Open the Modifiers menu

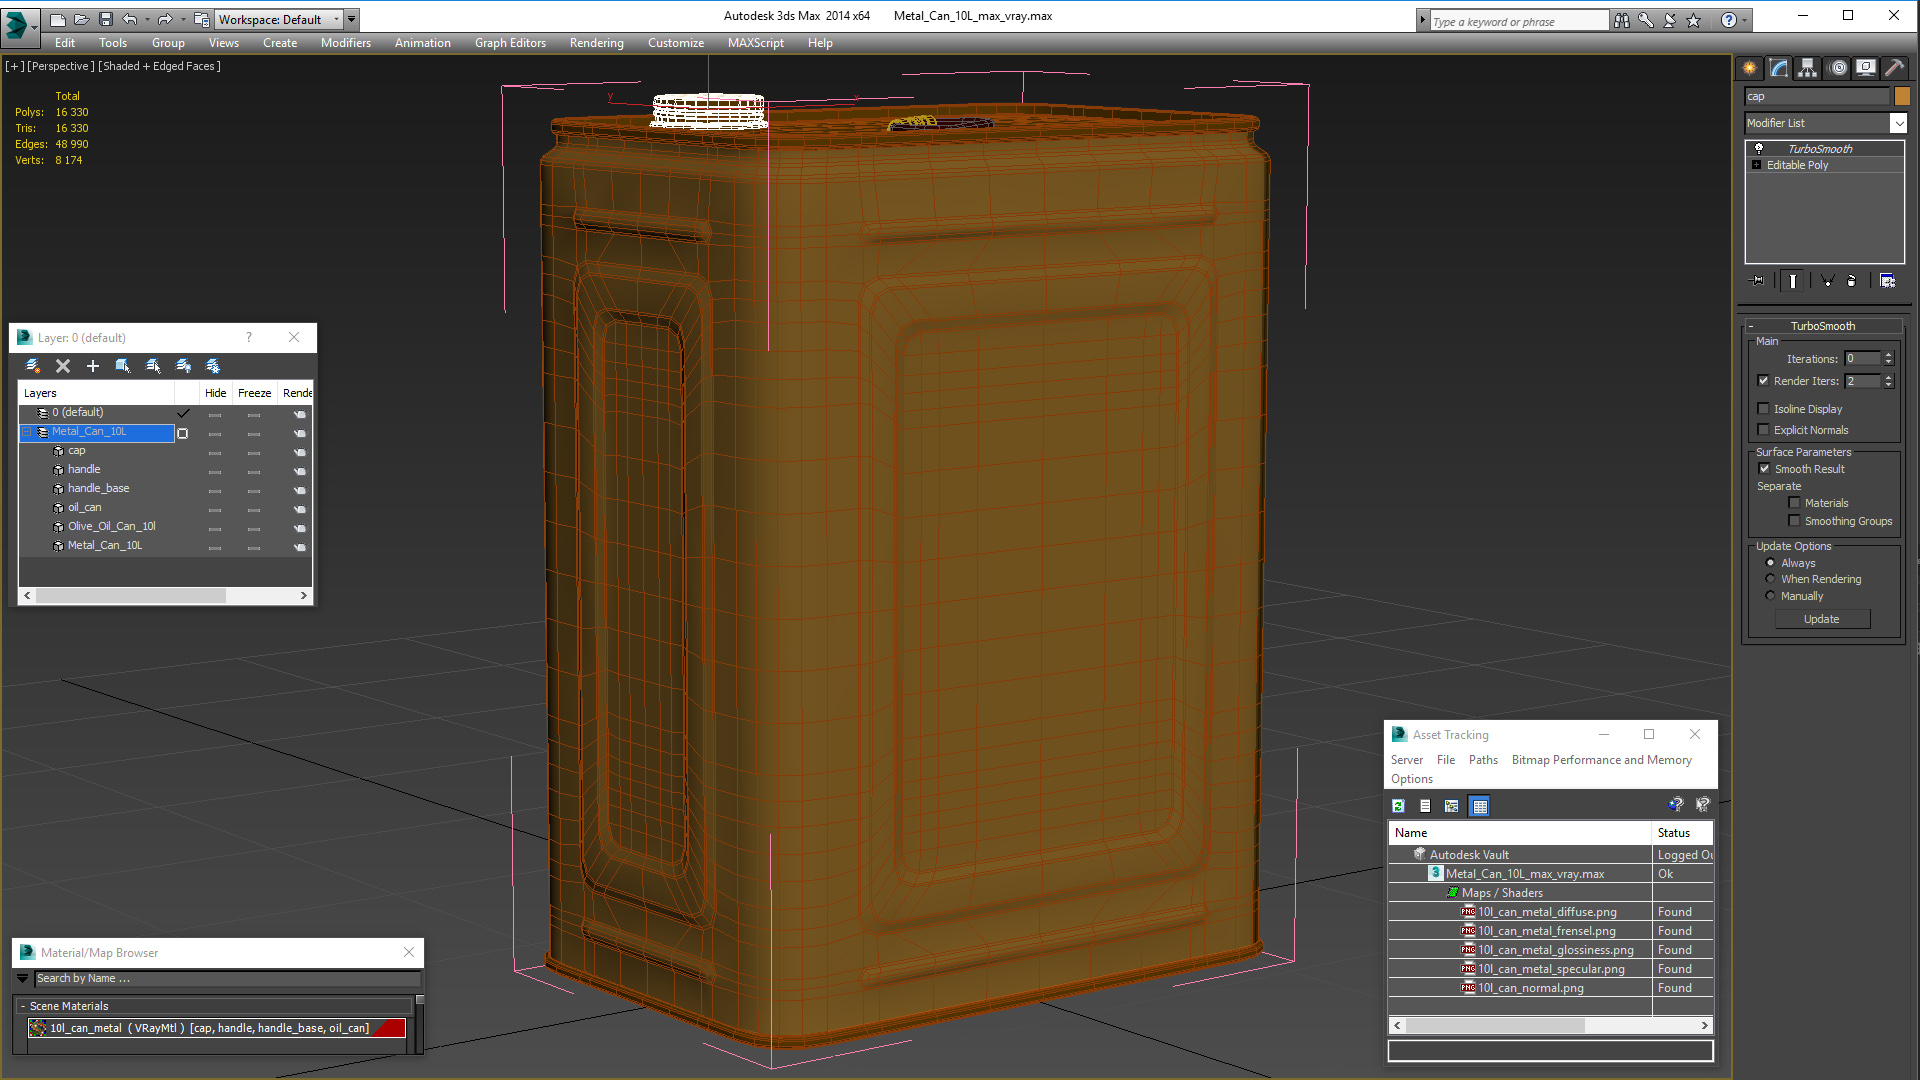tap(346, 43)
